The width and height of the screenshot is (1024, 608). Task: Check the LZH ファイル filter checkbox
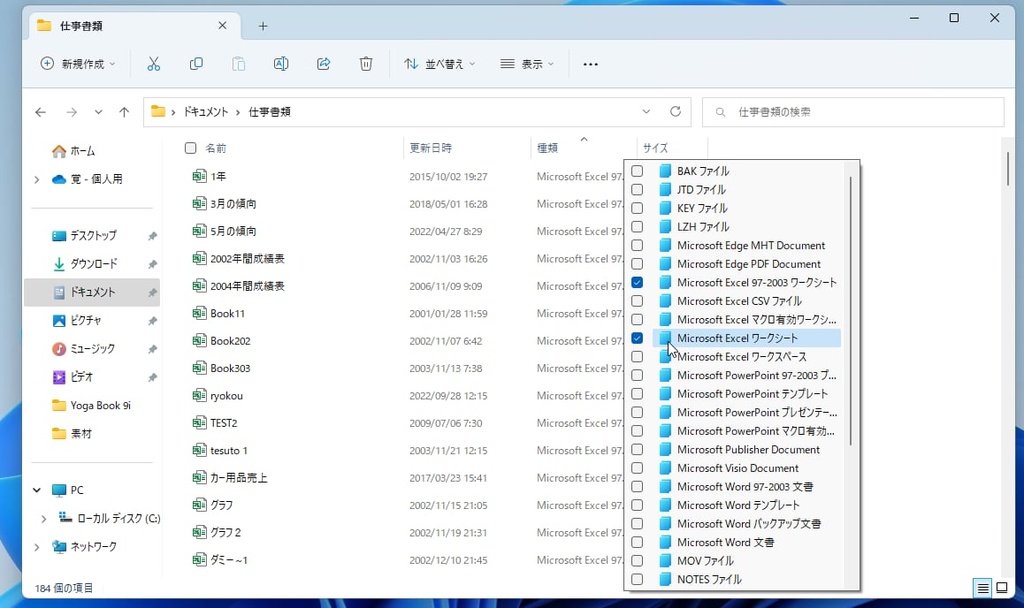click(x=637, y=227)
